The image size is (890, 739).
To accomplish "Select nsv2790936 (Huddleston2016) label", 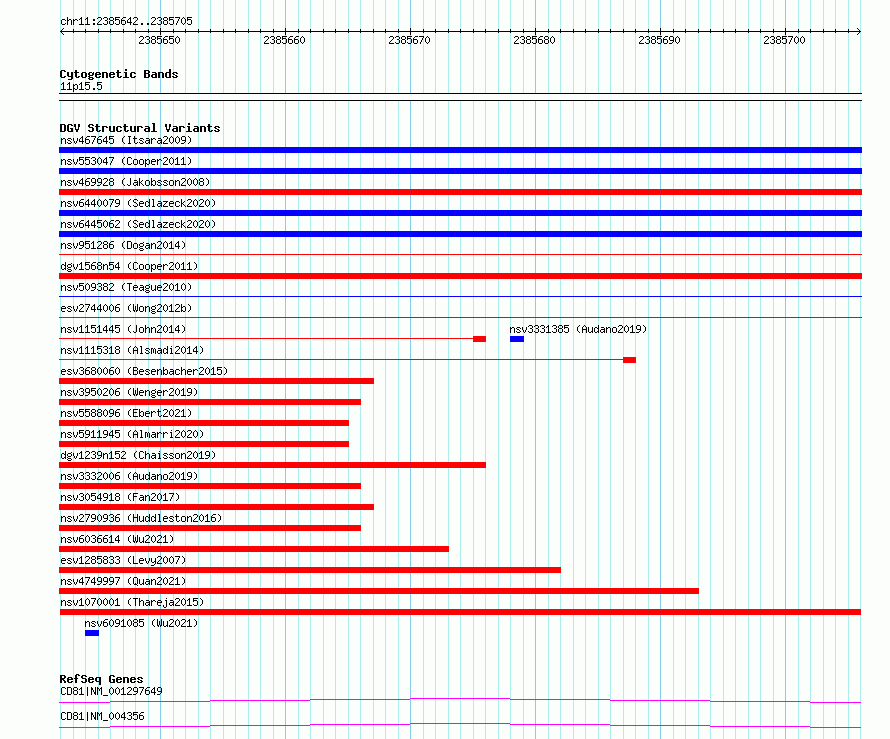I will [x=141, y=518].
